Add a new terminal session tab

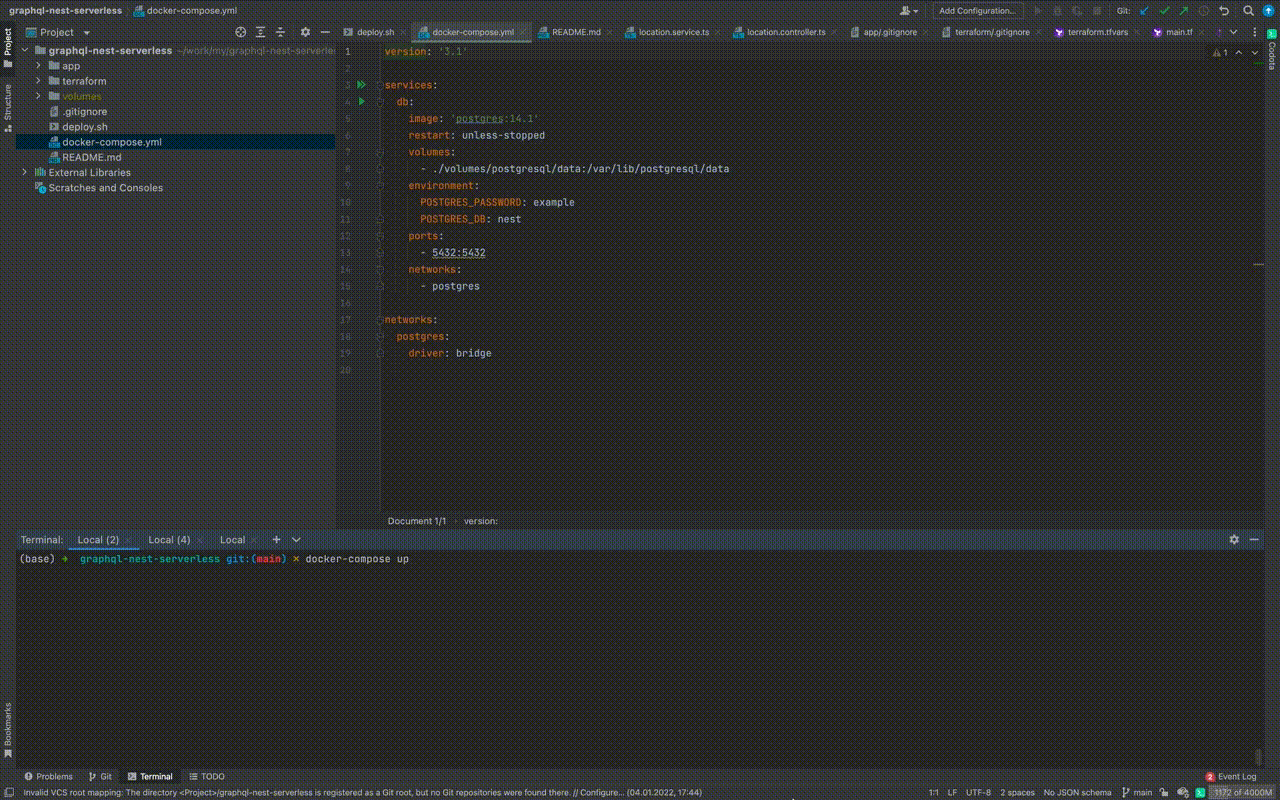[277, 540]
